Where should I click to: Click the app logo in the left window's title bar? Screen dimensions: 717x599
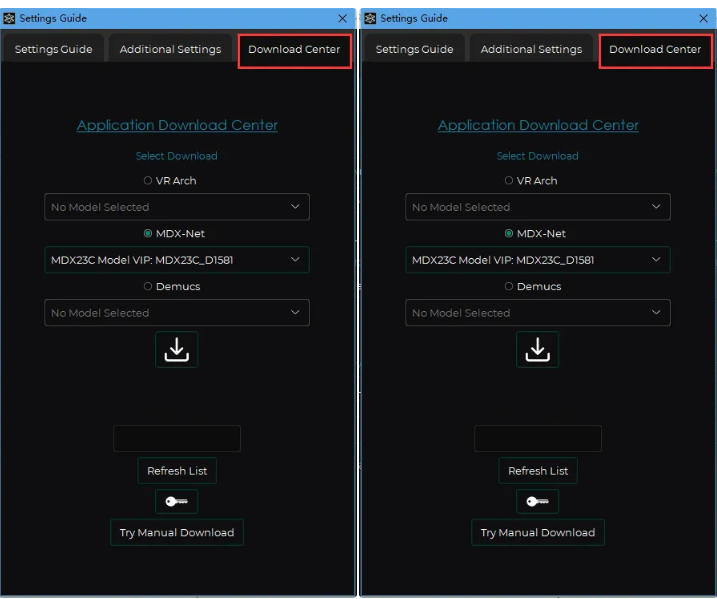(x=10, y=18)
